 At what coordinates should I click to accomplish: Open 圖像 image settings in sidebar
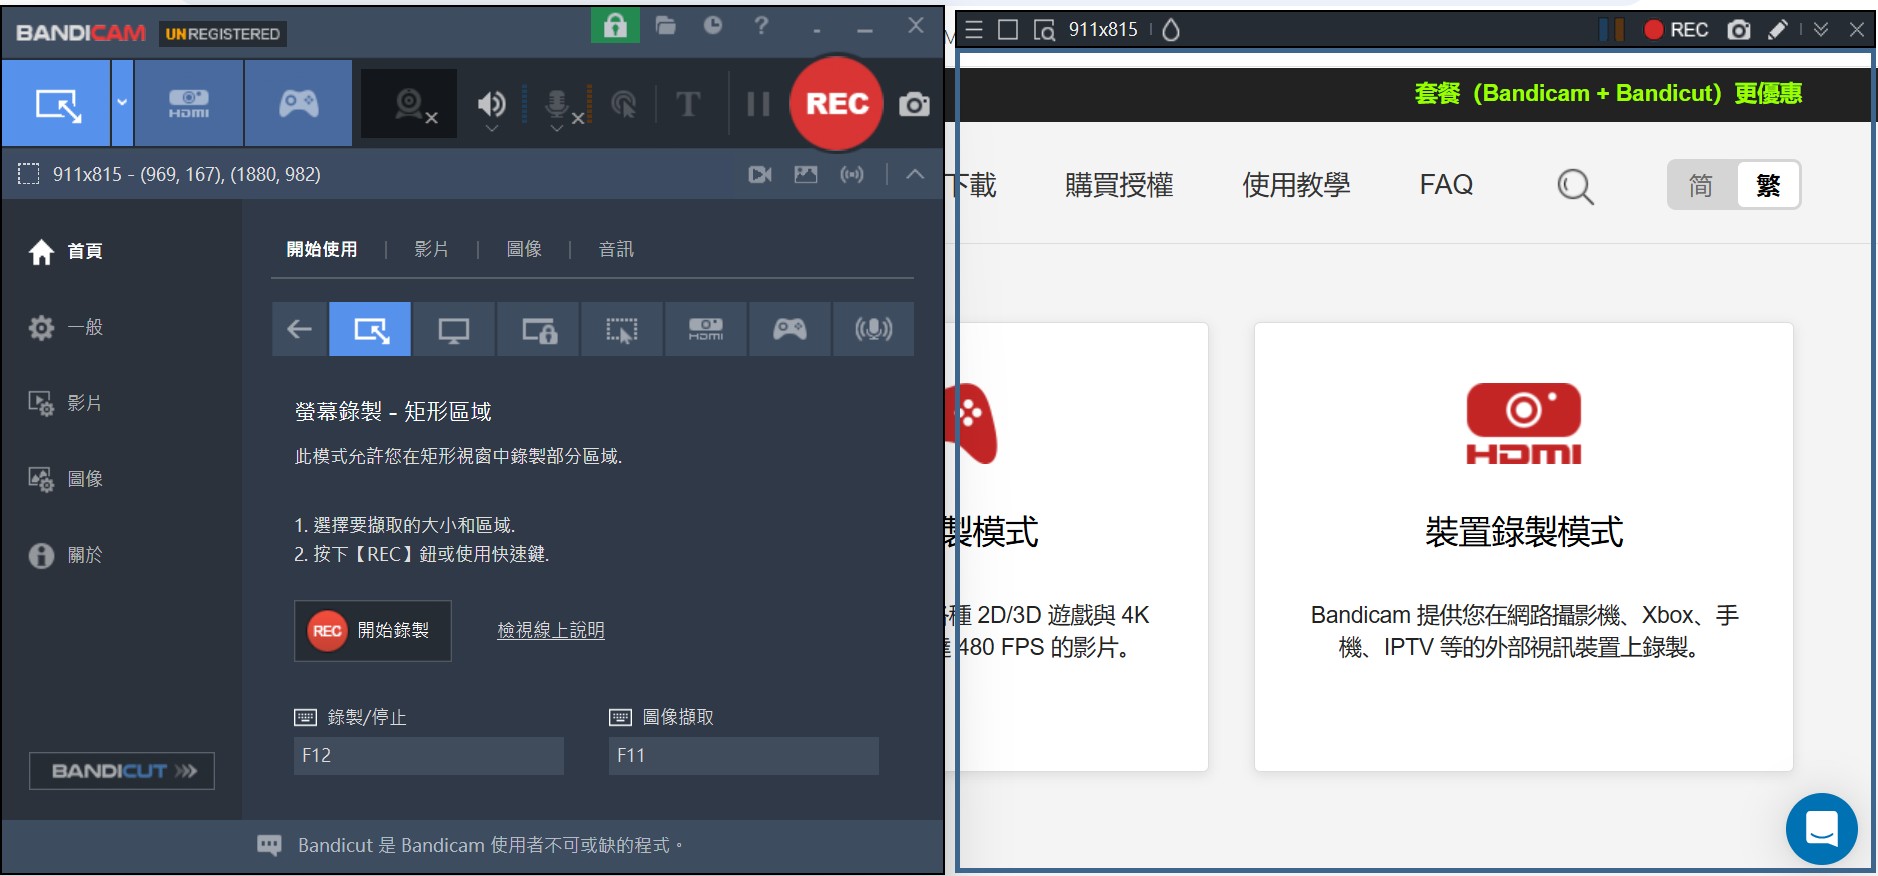(66, 479)
